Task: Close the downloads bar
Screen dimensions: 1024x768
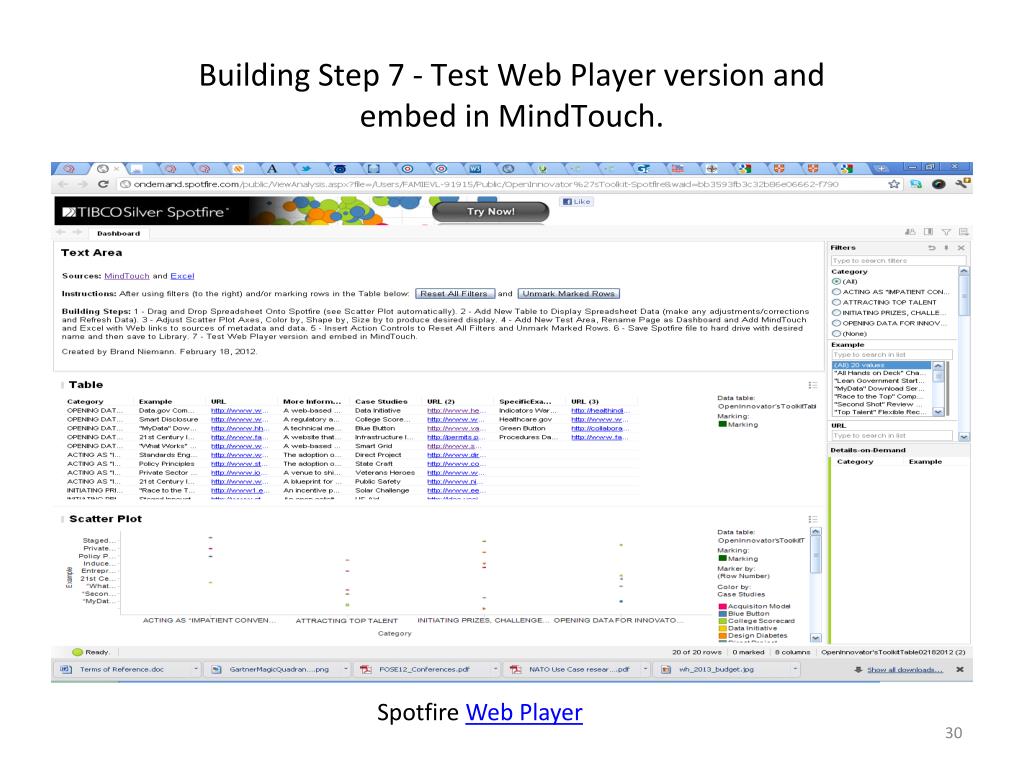Action: pyautogui.click(x=960, y=669)
